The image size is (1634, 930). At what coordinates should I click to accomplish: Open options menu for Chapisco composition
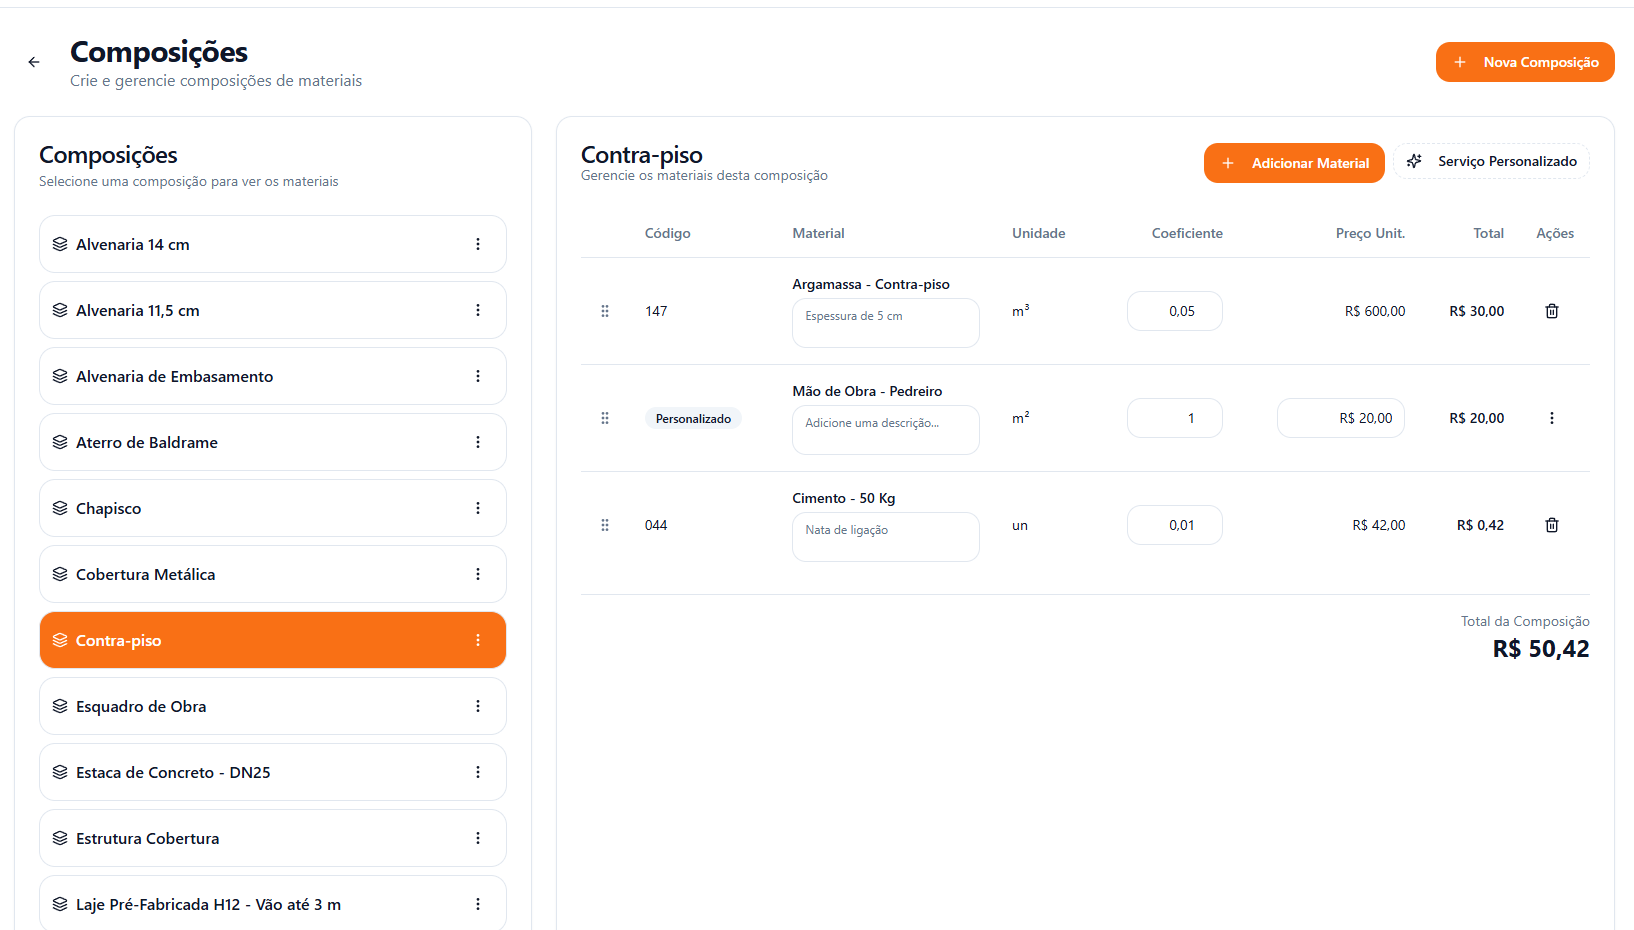pyautogui.click(x=478, y=508)
